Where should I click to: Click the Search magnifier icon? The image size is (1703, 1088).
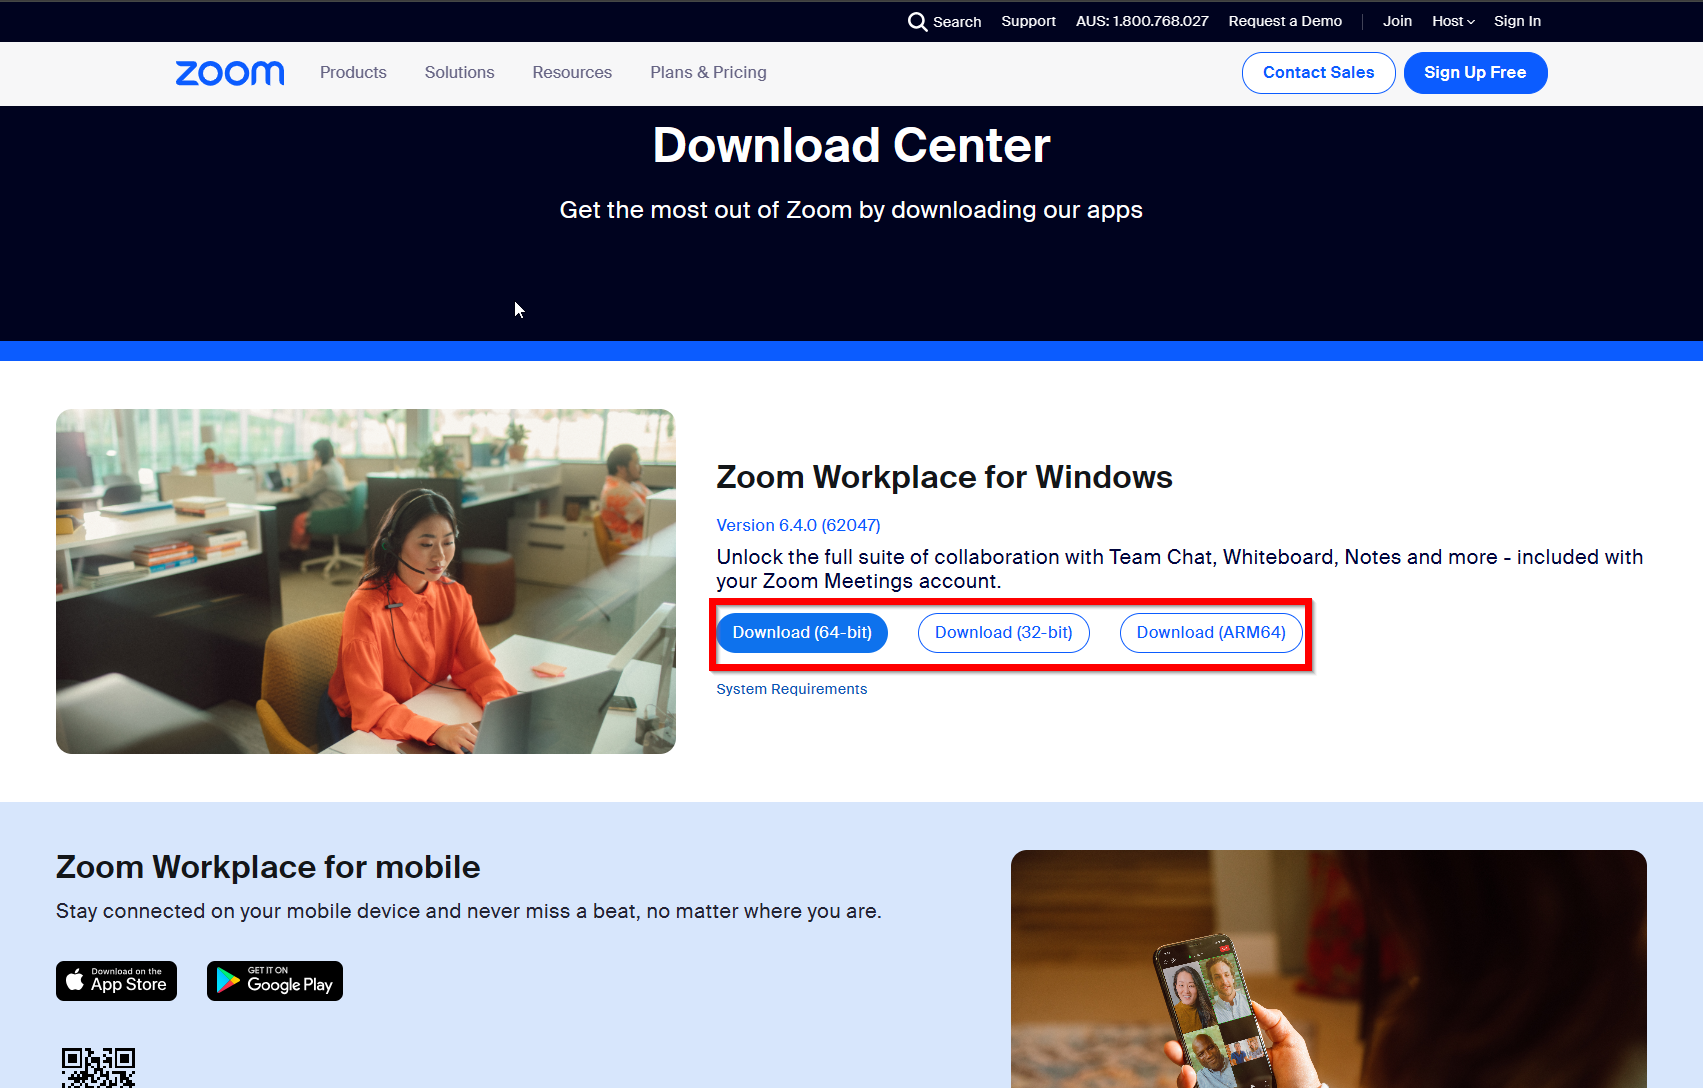point(917,21)
